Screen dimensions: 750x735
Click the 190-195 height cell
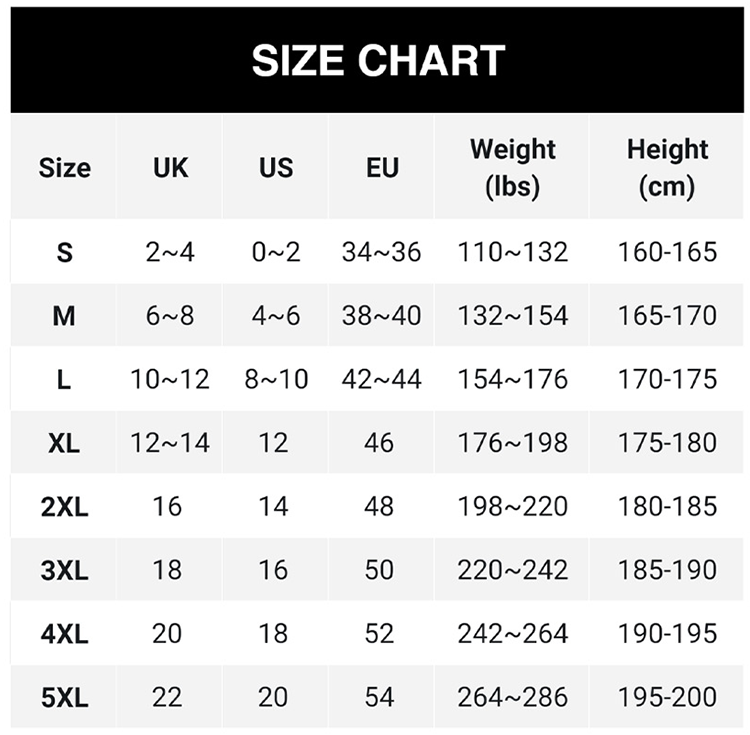[x=667, y=633]
